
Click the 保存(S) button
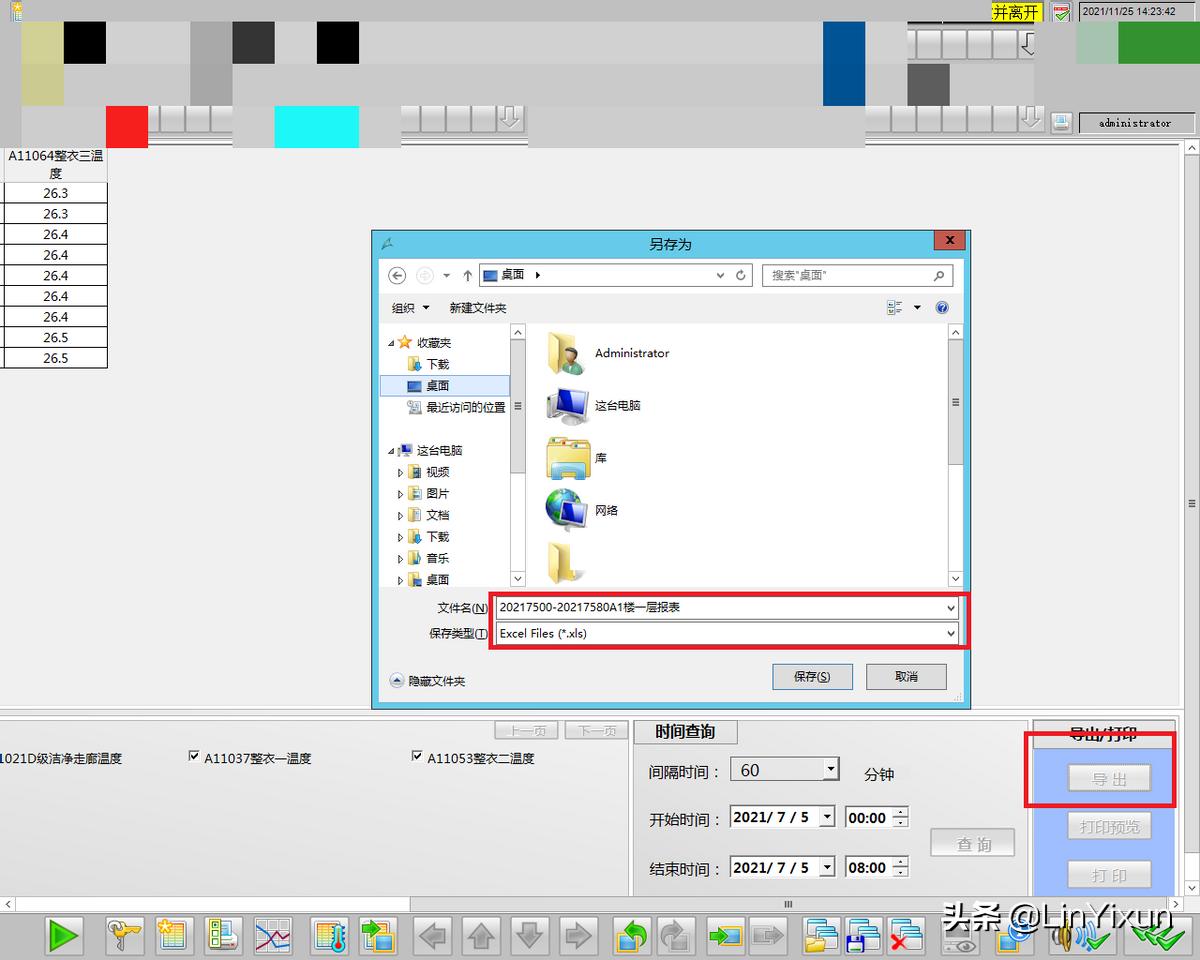click(x=812, y=677)
